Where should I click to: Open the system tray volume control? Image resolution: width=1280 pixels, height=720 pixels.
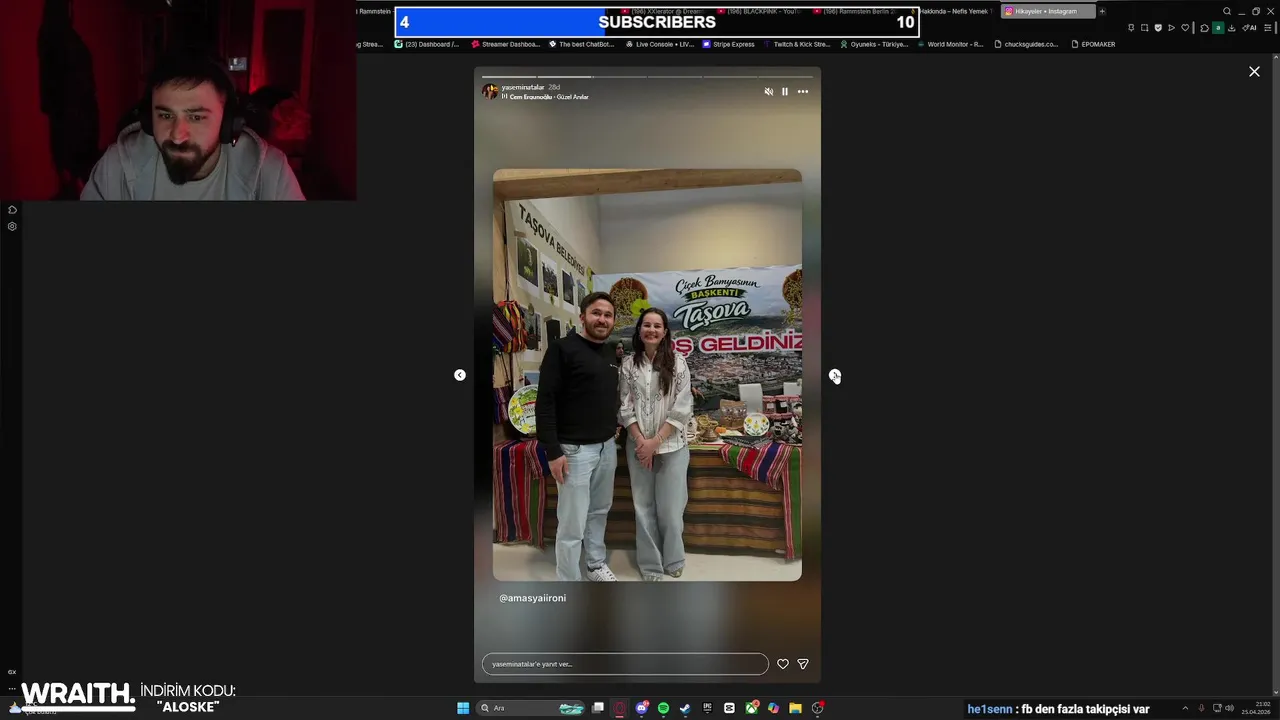pyautogui.click(x=1229, y=708)
